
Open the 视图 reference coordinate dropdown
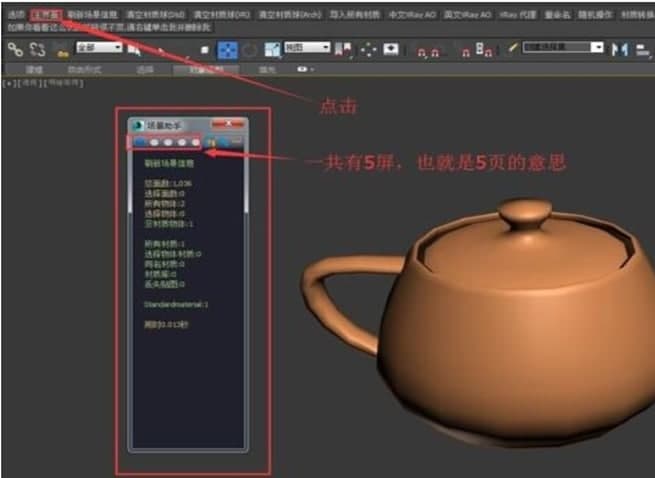(x=307, y=47)
